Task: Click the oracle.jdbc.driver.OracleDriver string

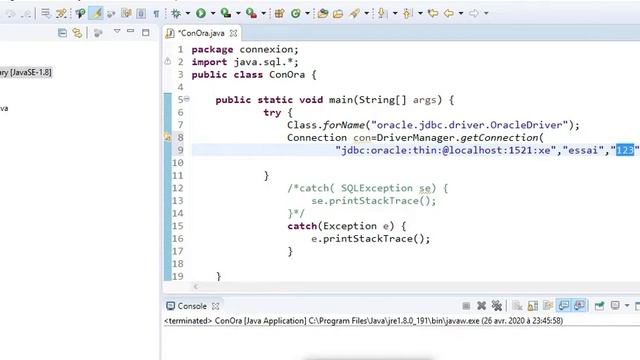Action: pyautogui.click(x=469, y=125)
